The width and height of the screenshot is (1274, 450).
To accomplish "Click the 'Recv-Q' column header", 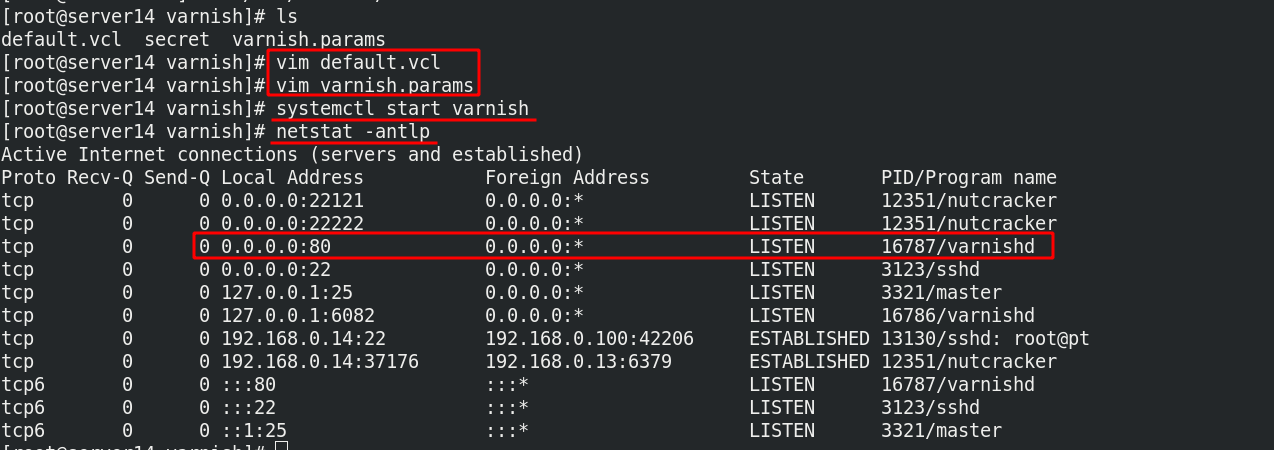I will coord(100,178).
